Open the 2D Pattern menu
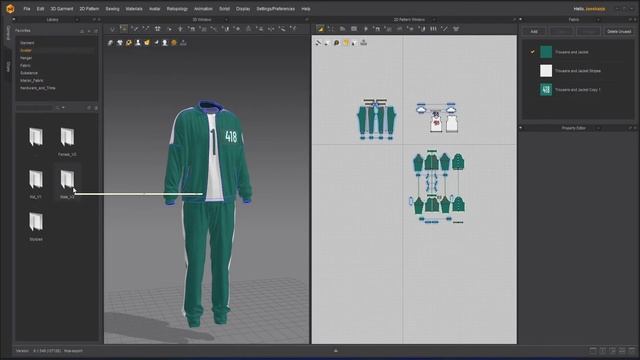The width and height of the screenshot is (640, 360). click(x=89, y=9)
